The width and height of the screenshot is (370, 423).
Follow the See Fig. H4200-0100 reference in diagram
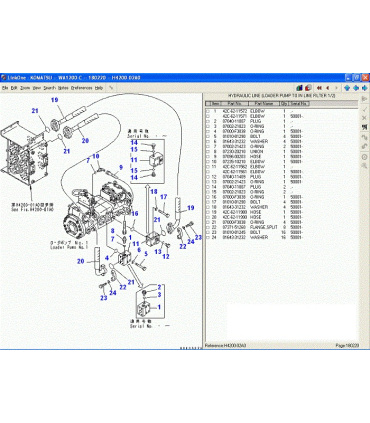click(x=32, y=210)
